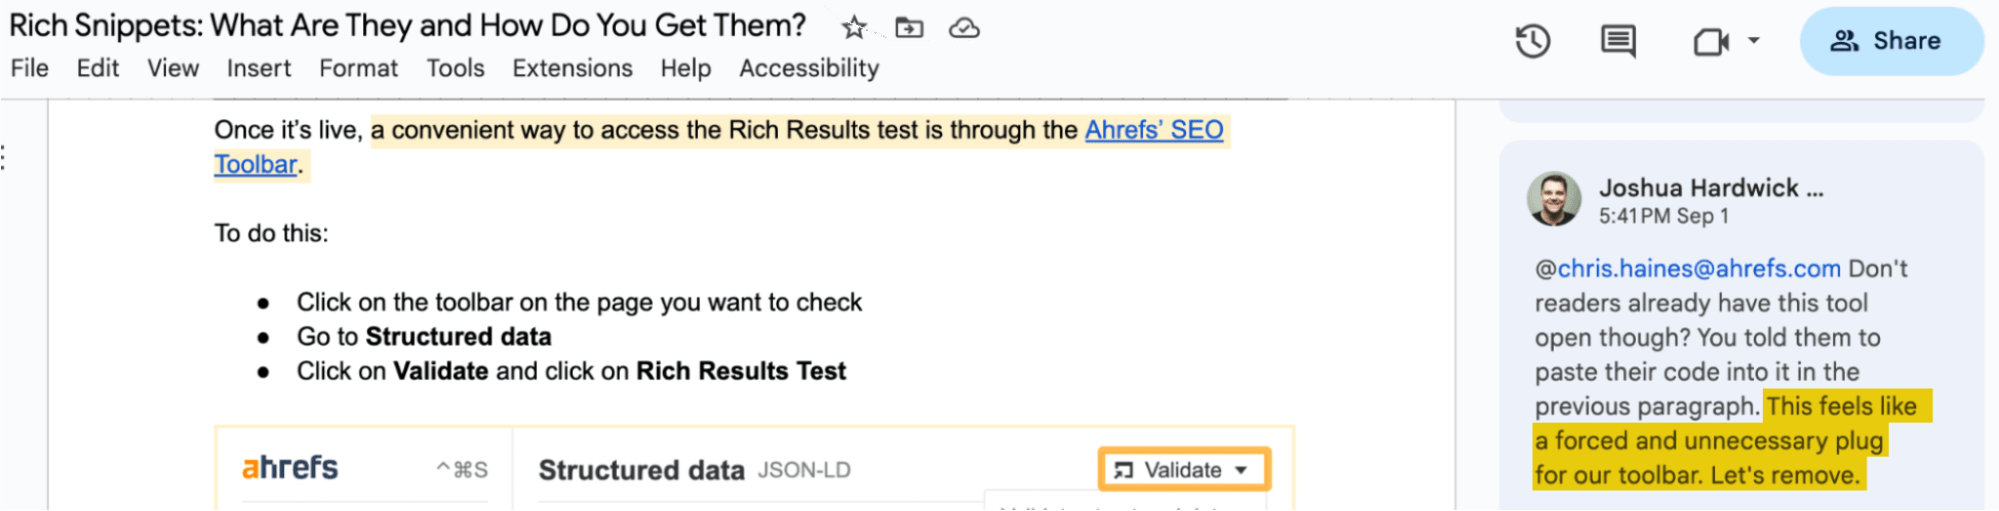Start a video call with camera icon
This screenshot has width=1999, height=511.
click(x=1710, y=42)
